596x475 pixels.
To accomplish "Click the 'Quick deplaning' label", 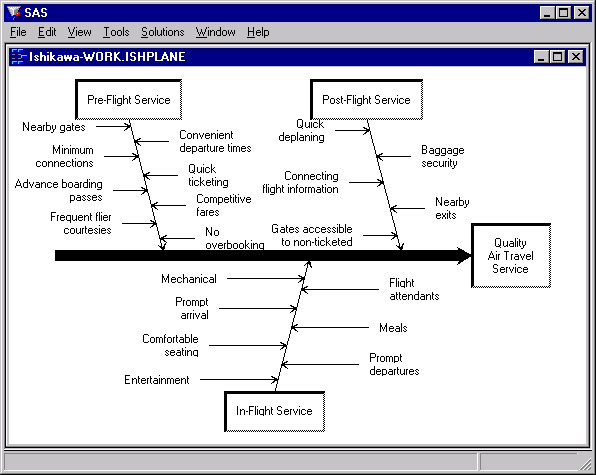I will click(x=301, y=130).
